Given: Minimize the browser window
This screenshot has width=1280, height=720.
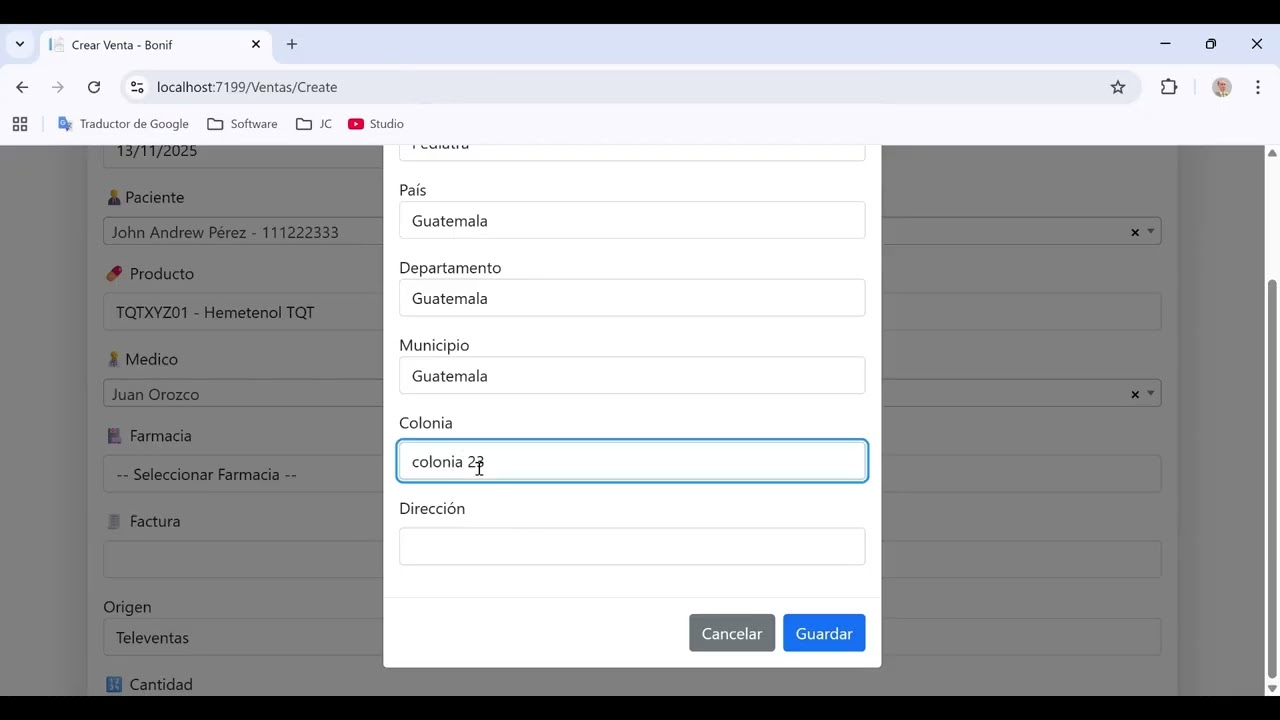Looking at the screenshot, I should coord(1165,44).
